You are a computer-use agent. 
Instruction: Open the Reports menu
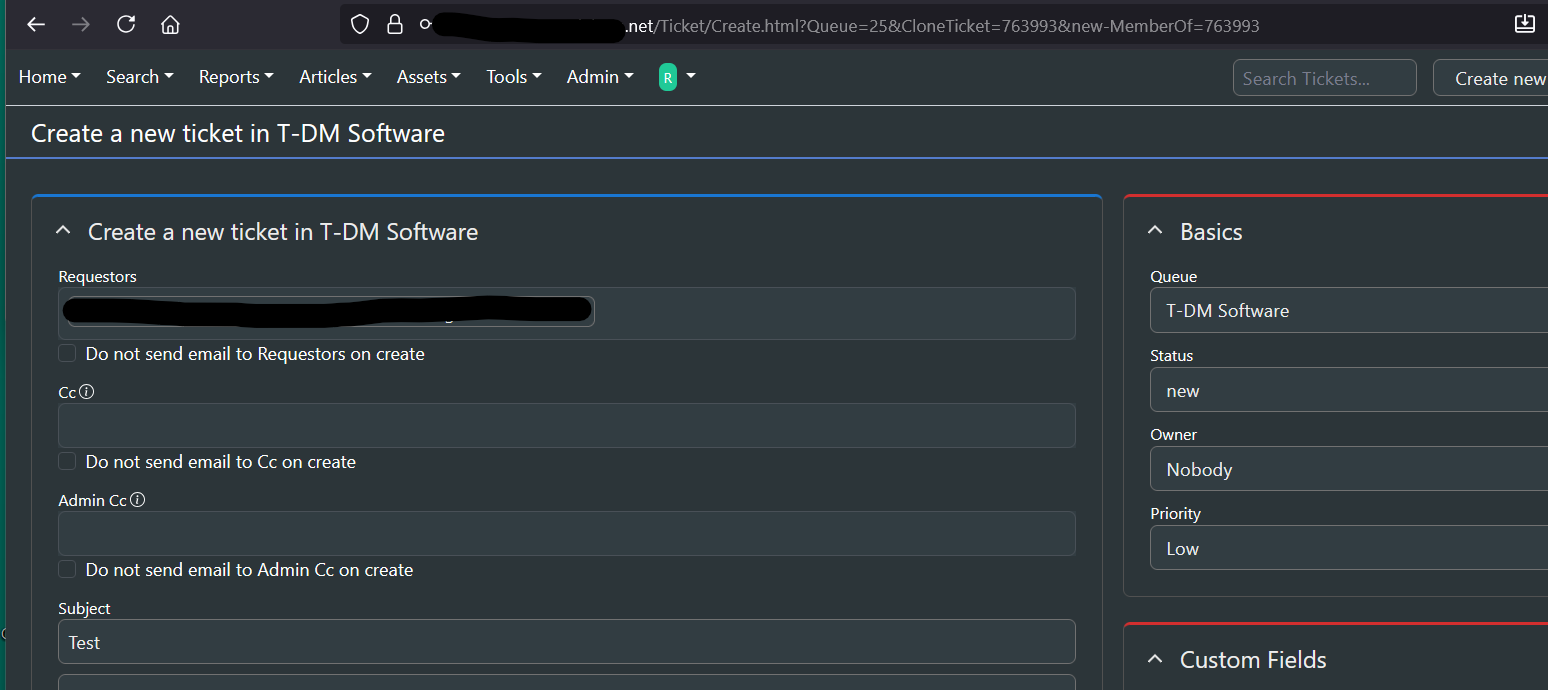(x=236, y=77)
